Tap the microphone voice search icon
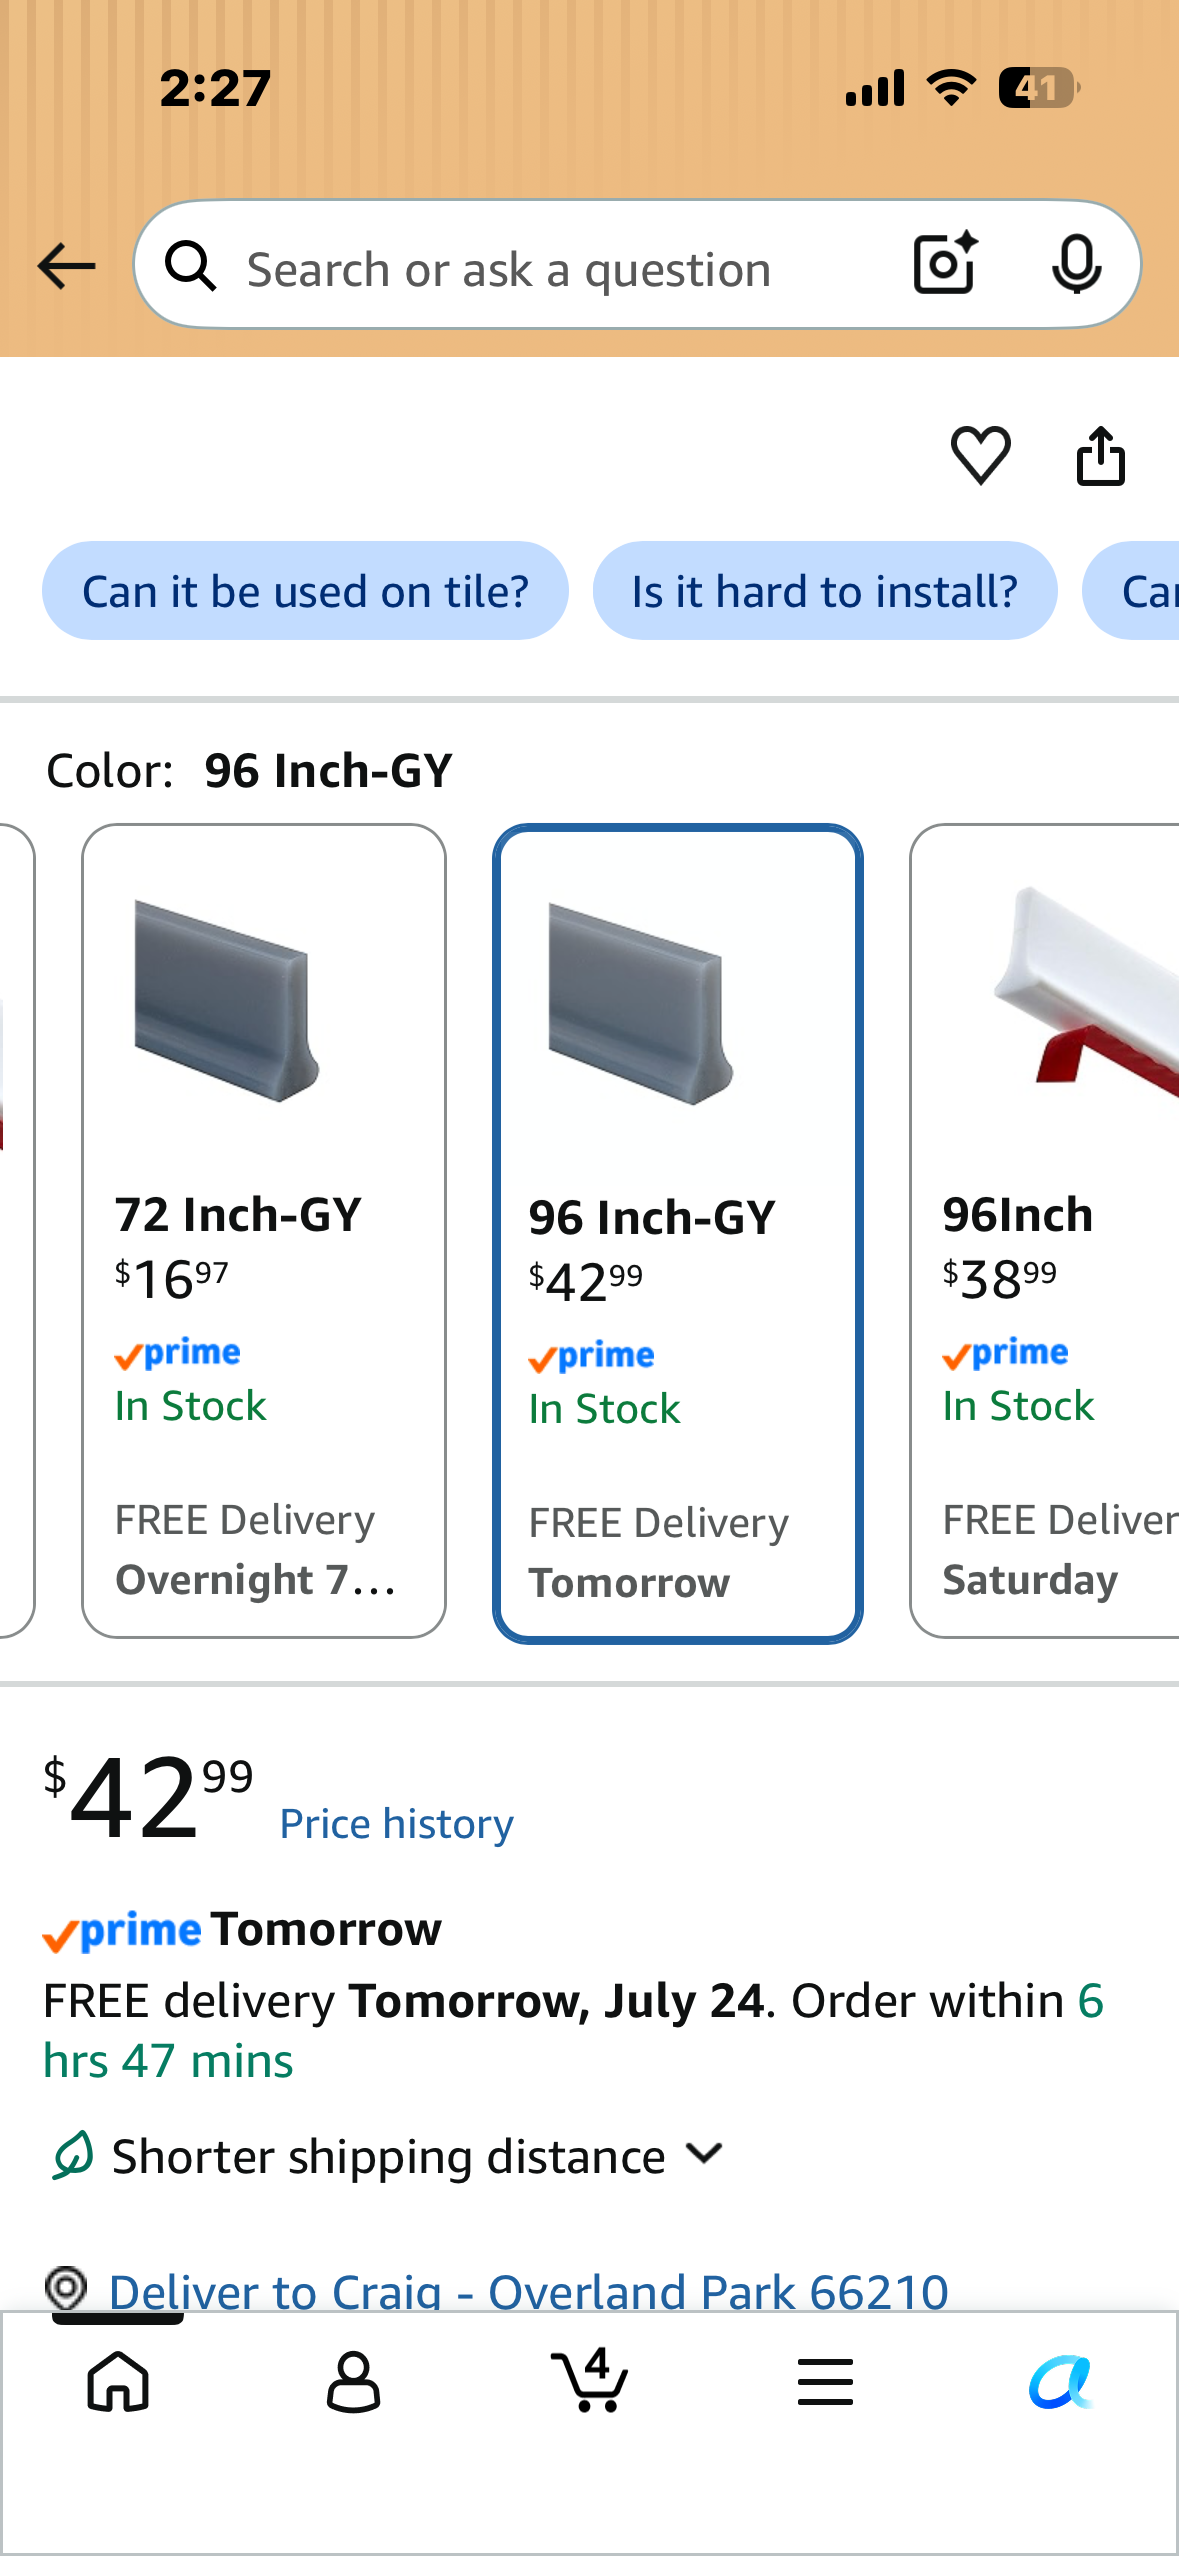Viewport: 1179px width, 2556px height. (1077, 265)
